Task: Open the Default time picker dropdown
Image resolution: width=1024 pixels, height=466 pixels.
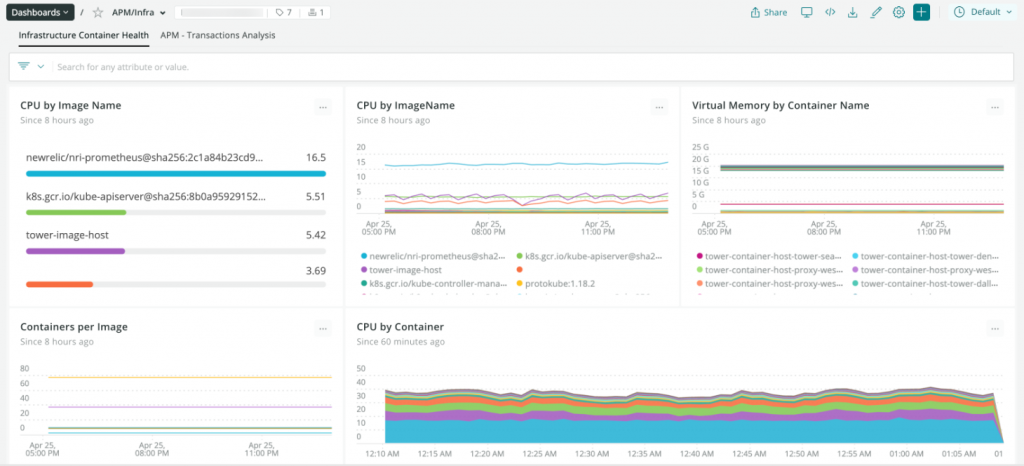Action: tap(983, 13)
